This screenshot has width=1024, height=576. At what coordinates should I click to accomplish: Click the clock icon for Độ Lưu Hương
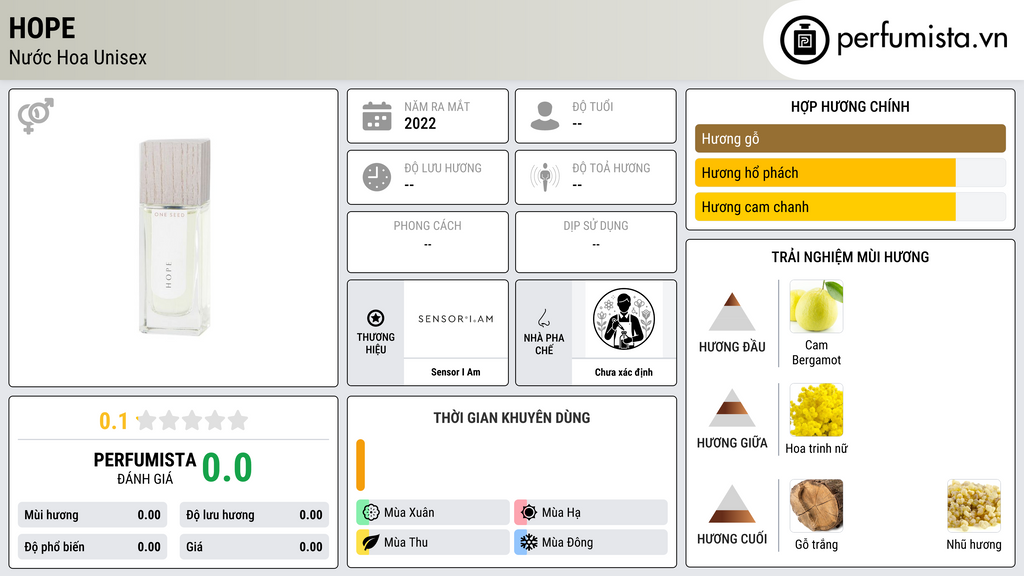(x=377, y=177)
